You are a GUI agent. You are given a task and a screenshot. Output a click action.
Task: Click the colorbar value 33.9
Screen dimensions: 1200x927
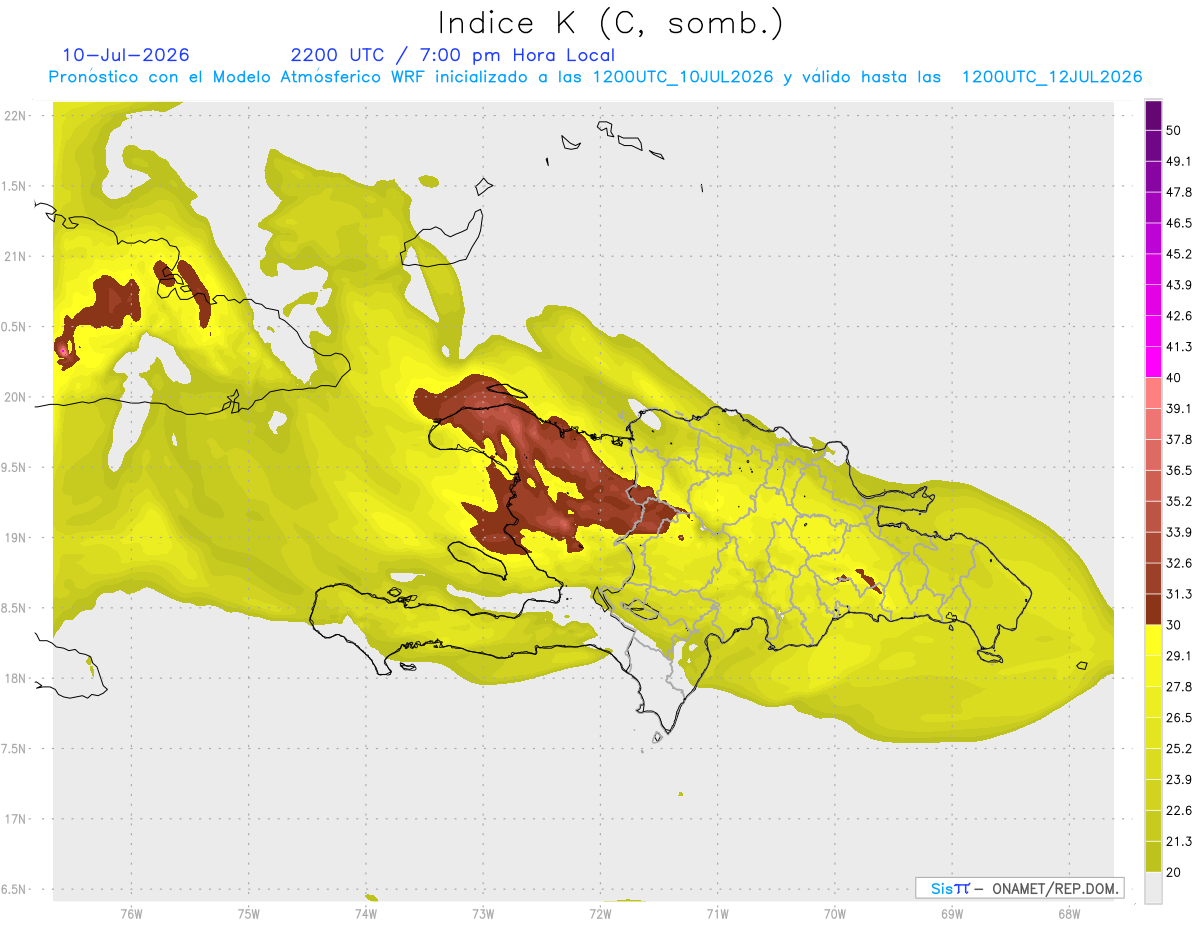pyautogui.click(x=1179, y=532)
